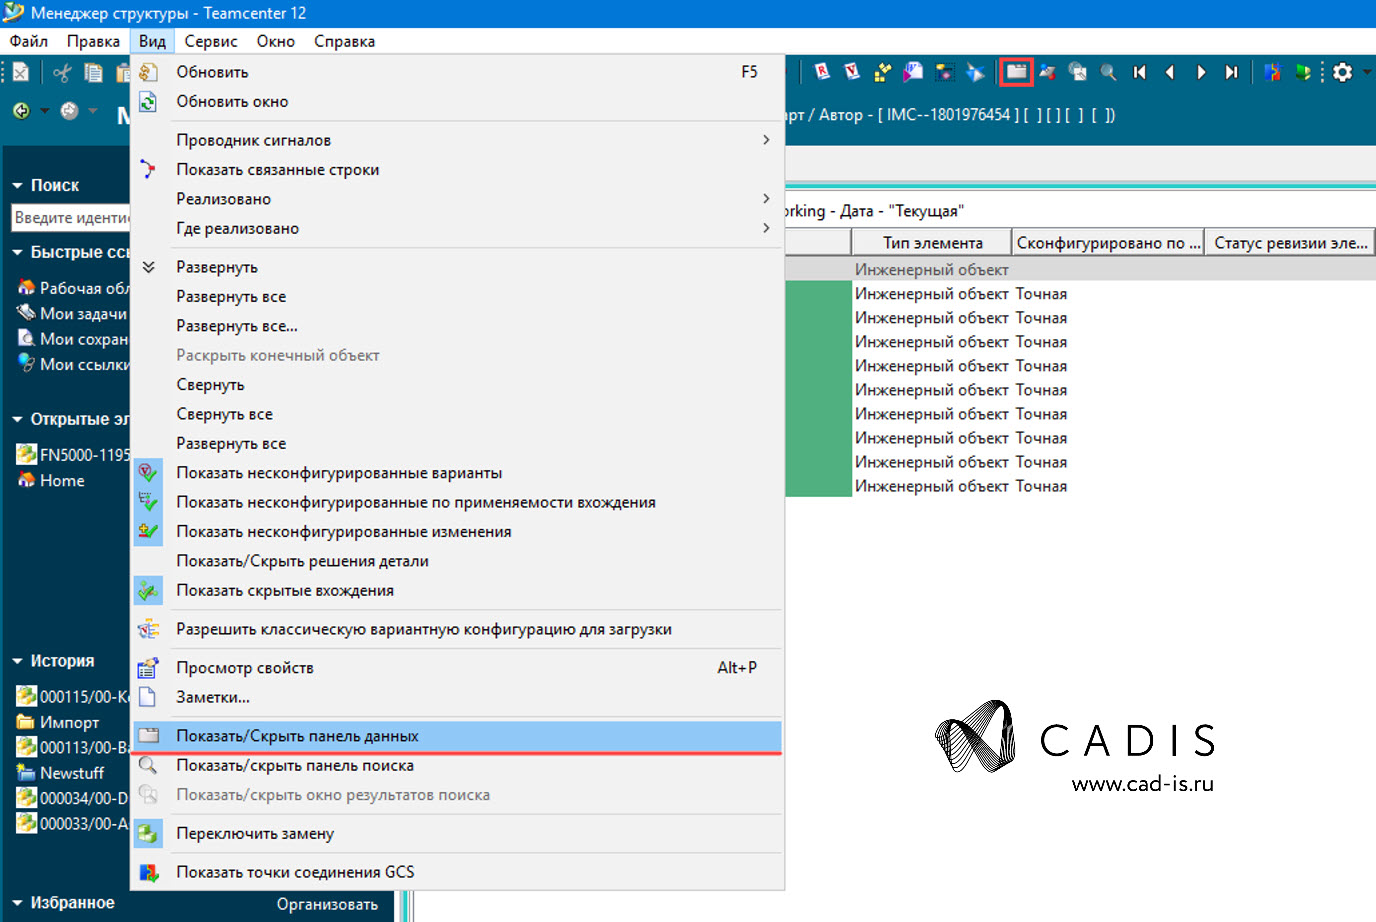The image size is (1376, 922).
Task: Click the Тип элемента column header
Action: point(932,243)
